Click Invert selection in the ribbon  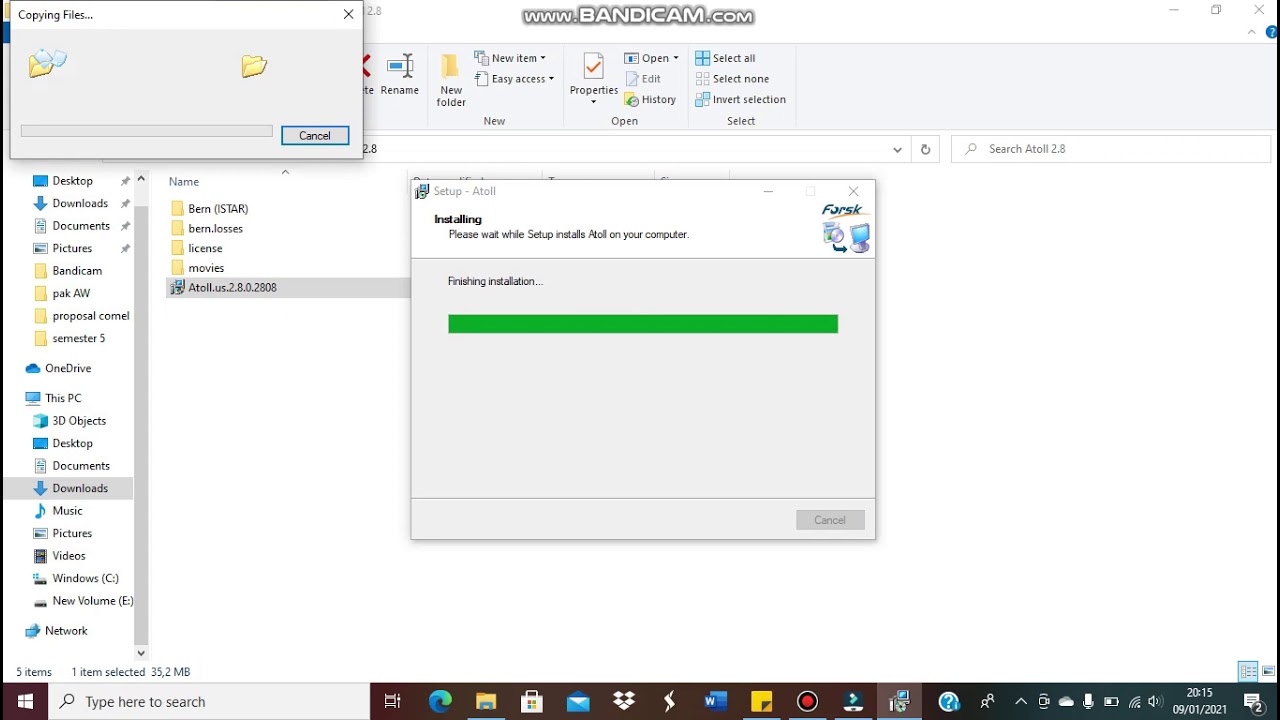point(741,99)
